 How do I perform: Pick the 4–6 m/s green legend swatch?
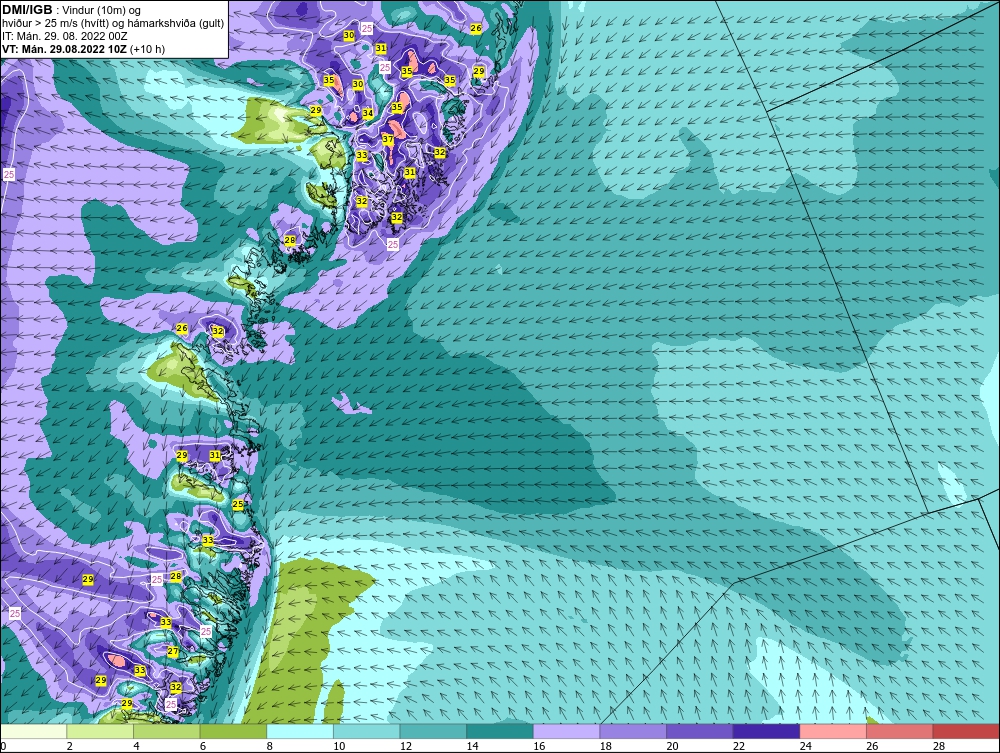[x=166, y=731]
